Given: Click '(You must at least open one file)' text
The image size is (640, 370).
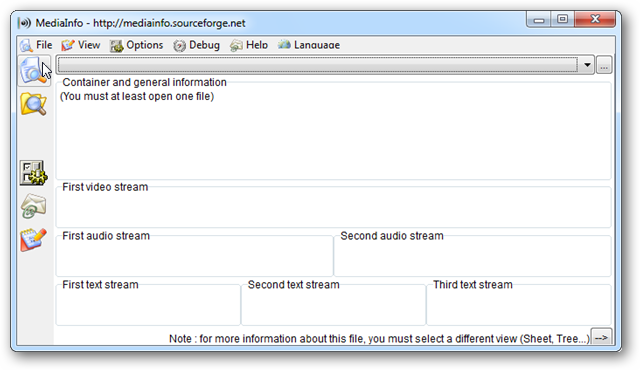Looking at the screenshot, I should pos(137,96).
